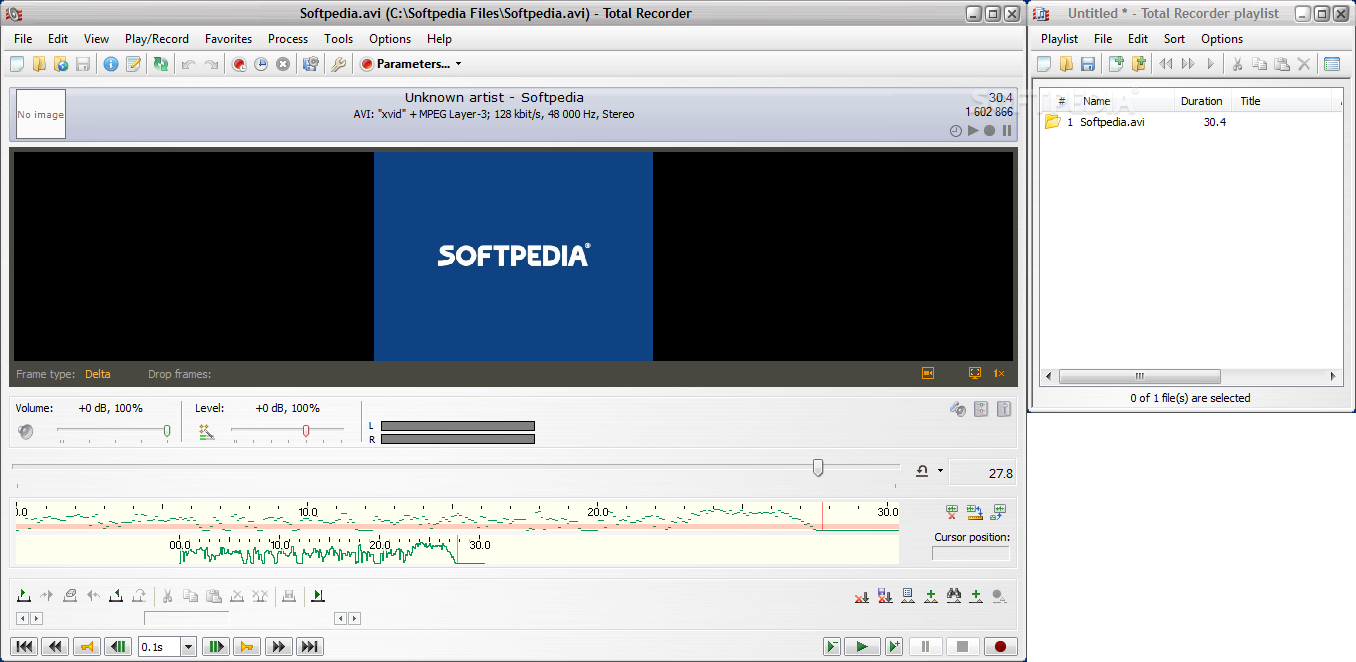The width and height of the screenshot is (1356, 662).
Task: Select Softpedia.avi in the playlist
Action: tap(1112, 122)
